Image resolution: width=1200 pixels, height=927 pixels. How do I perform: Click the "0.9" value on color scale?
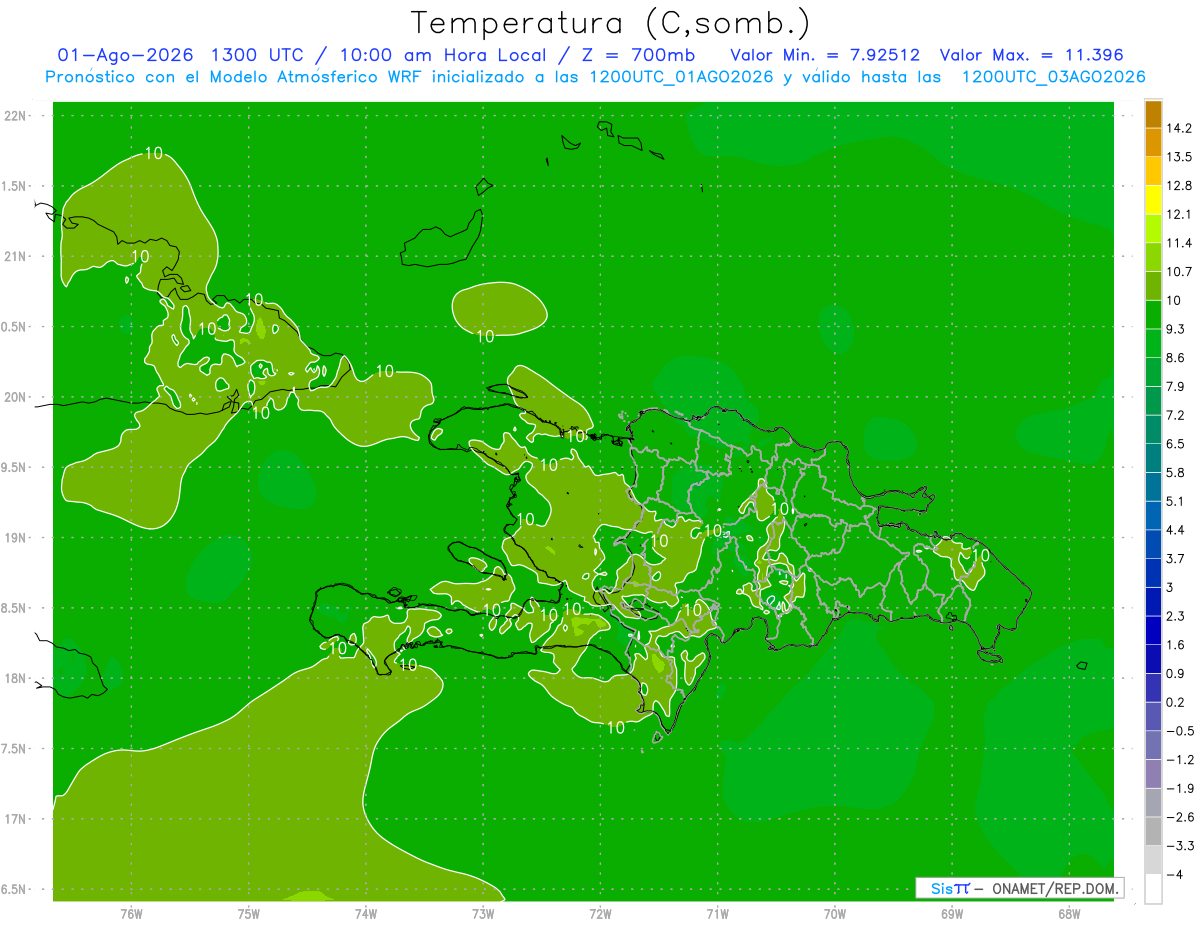coord(1175,673)
